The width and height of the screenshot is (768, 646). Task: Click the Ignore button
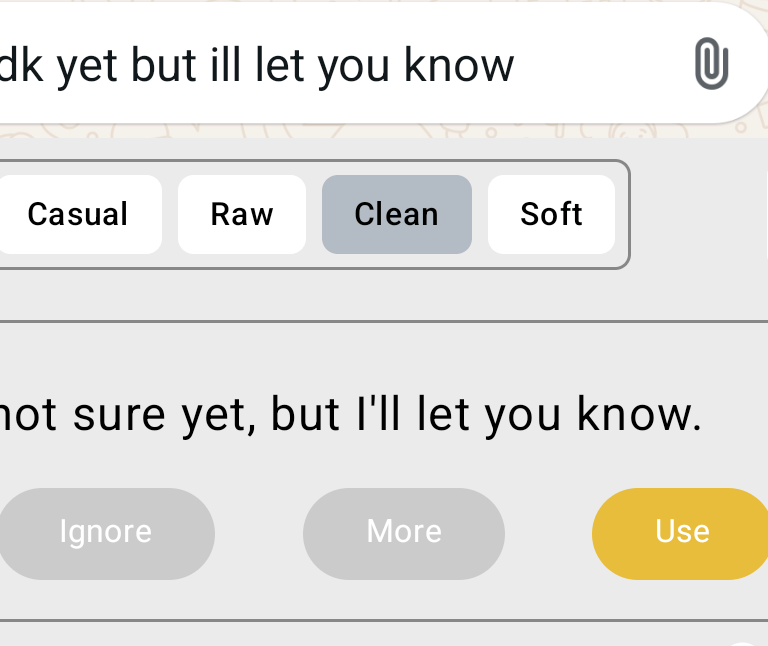point(105,532)
